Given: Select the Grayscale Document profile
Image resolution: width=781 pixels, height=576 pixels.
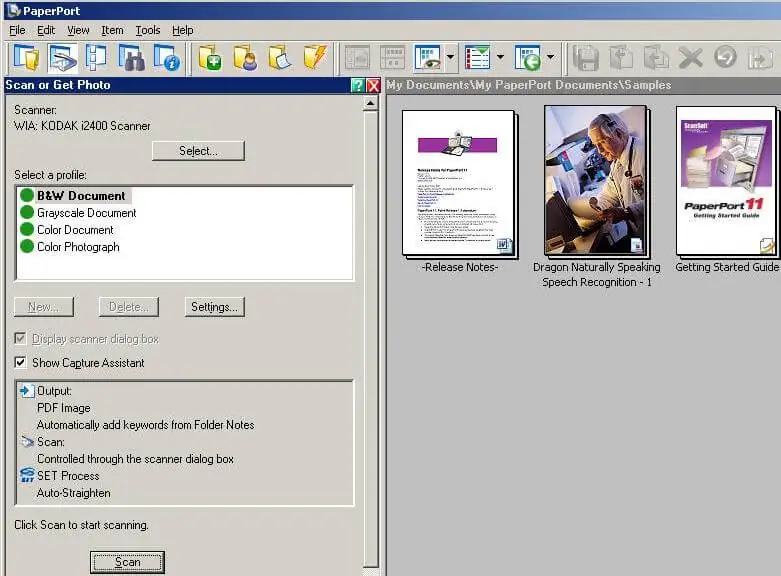Looking at the screenshot, I should pos(86,213).
